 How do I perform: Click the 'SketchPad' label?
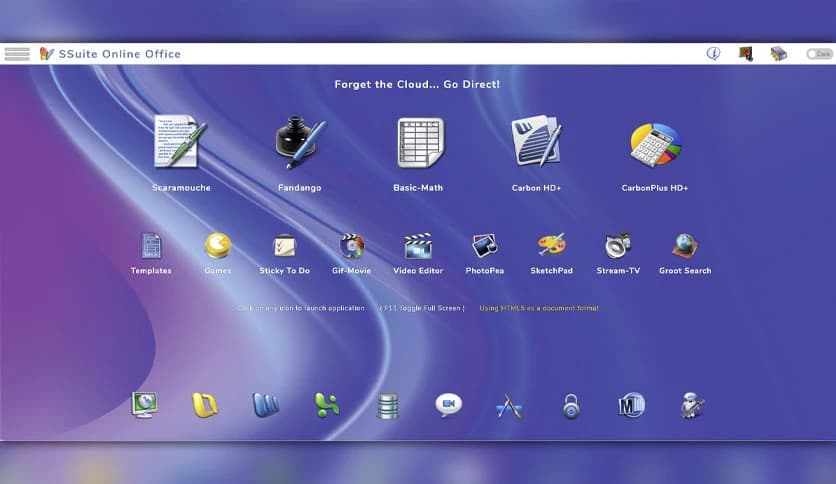click(x=552, y=271)
